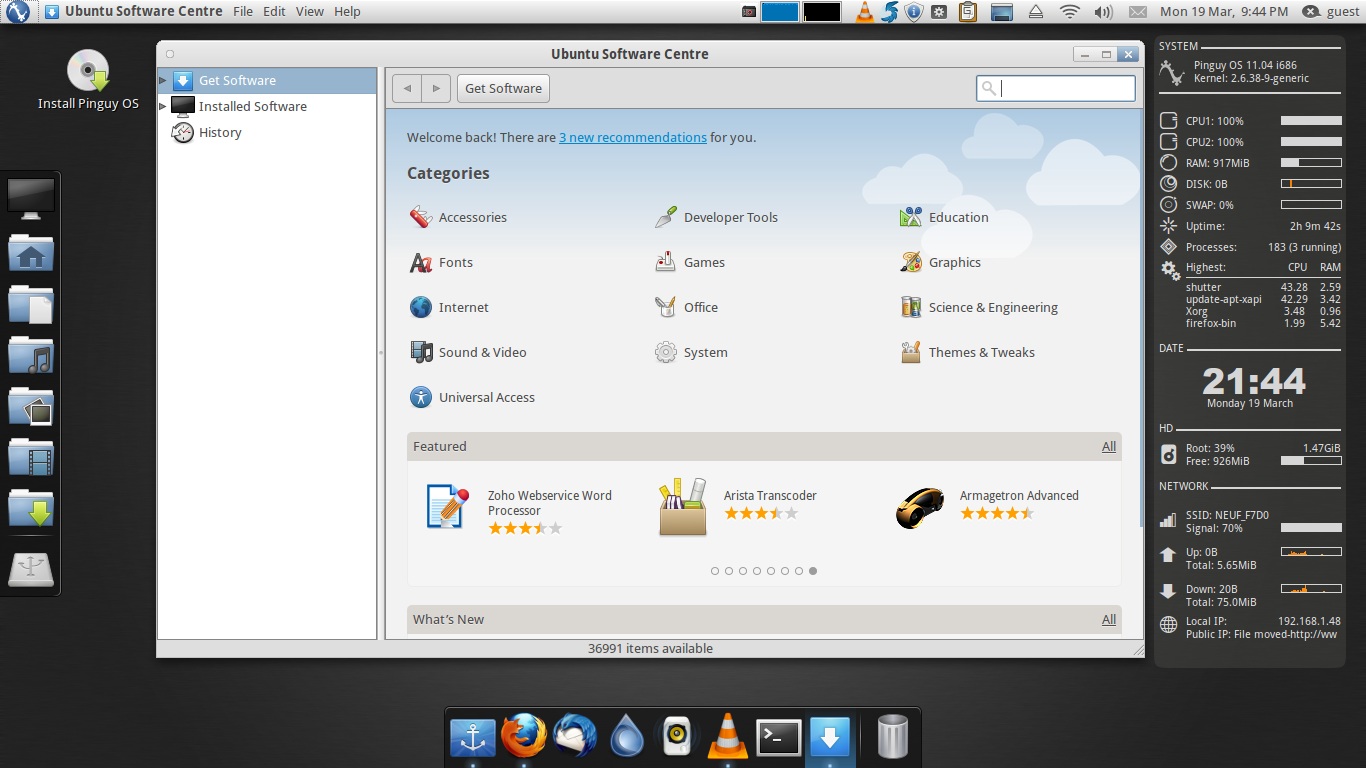Open the Trash in the dock
Viewport: 1366px width, 768px height.
[x=892, y=737]
